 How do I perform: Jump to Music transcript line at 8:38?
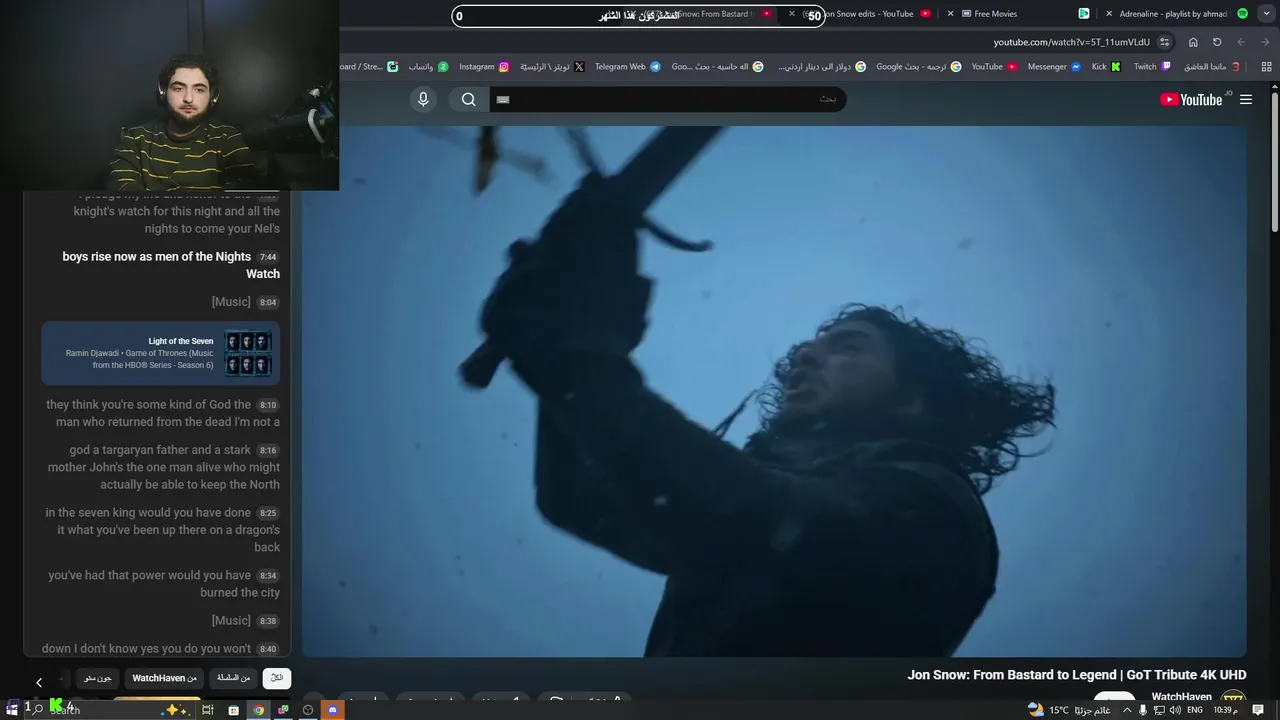click(x=245, y=621)
